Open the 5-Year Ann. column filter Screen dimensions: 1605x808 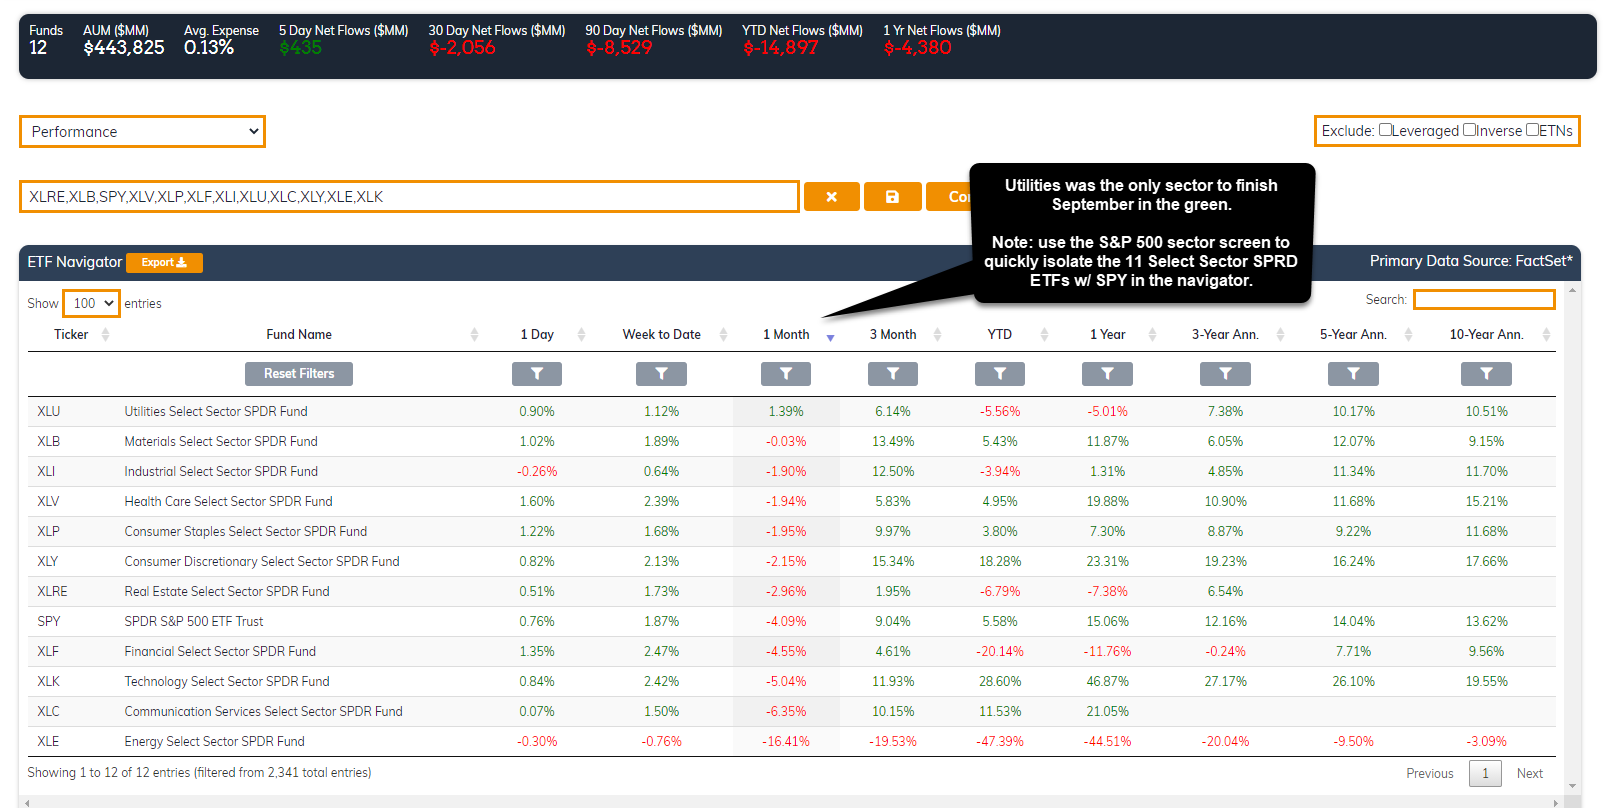pos(1353,374)
